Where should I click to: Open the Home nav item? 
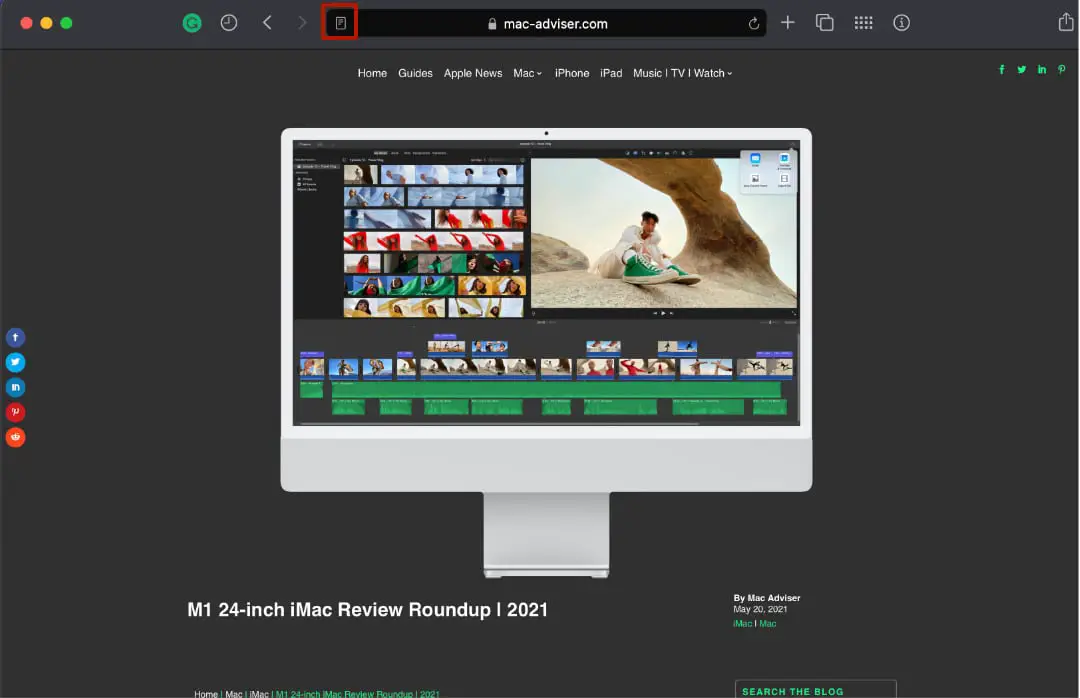coord(372,73)
